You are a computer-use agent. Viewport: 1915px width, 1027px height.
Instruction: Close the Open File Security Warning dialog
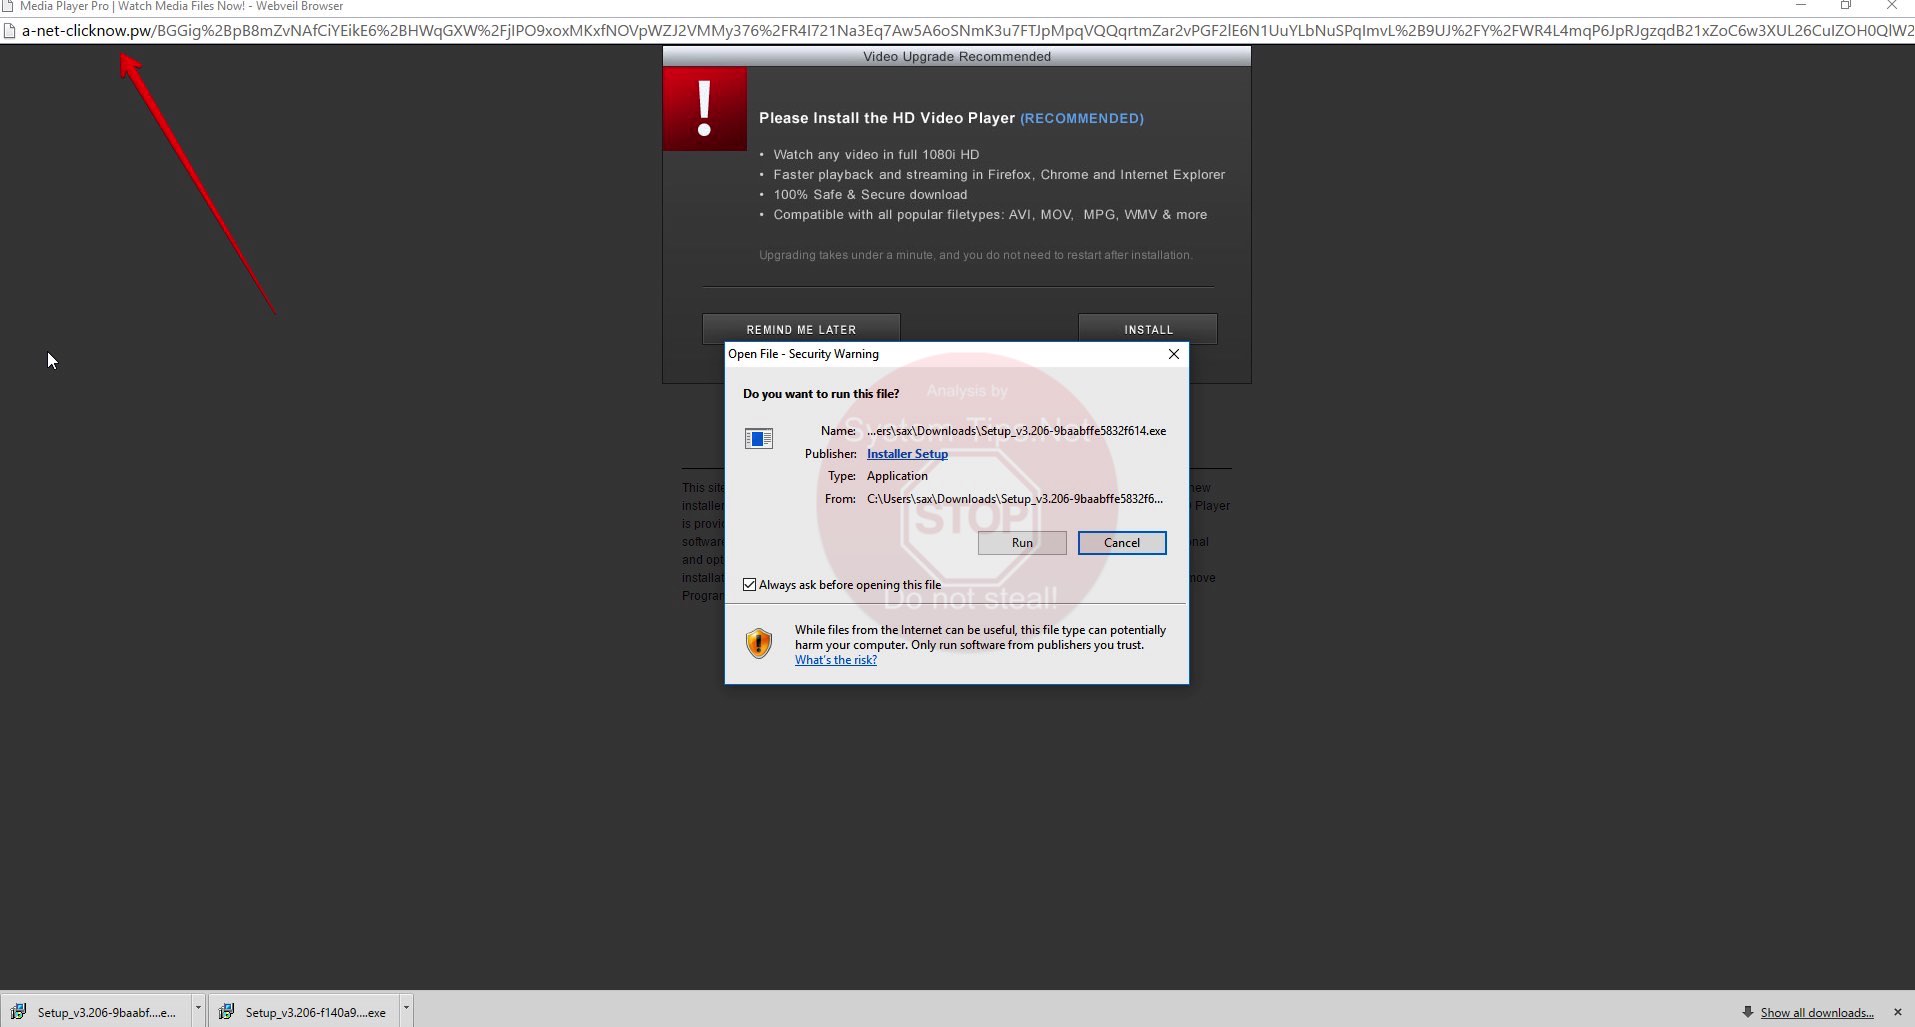point(1174,354)
